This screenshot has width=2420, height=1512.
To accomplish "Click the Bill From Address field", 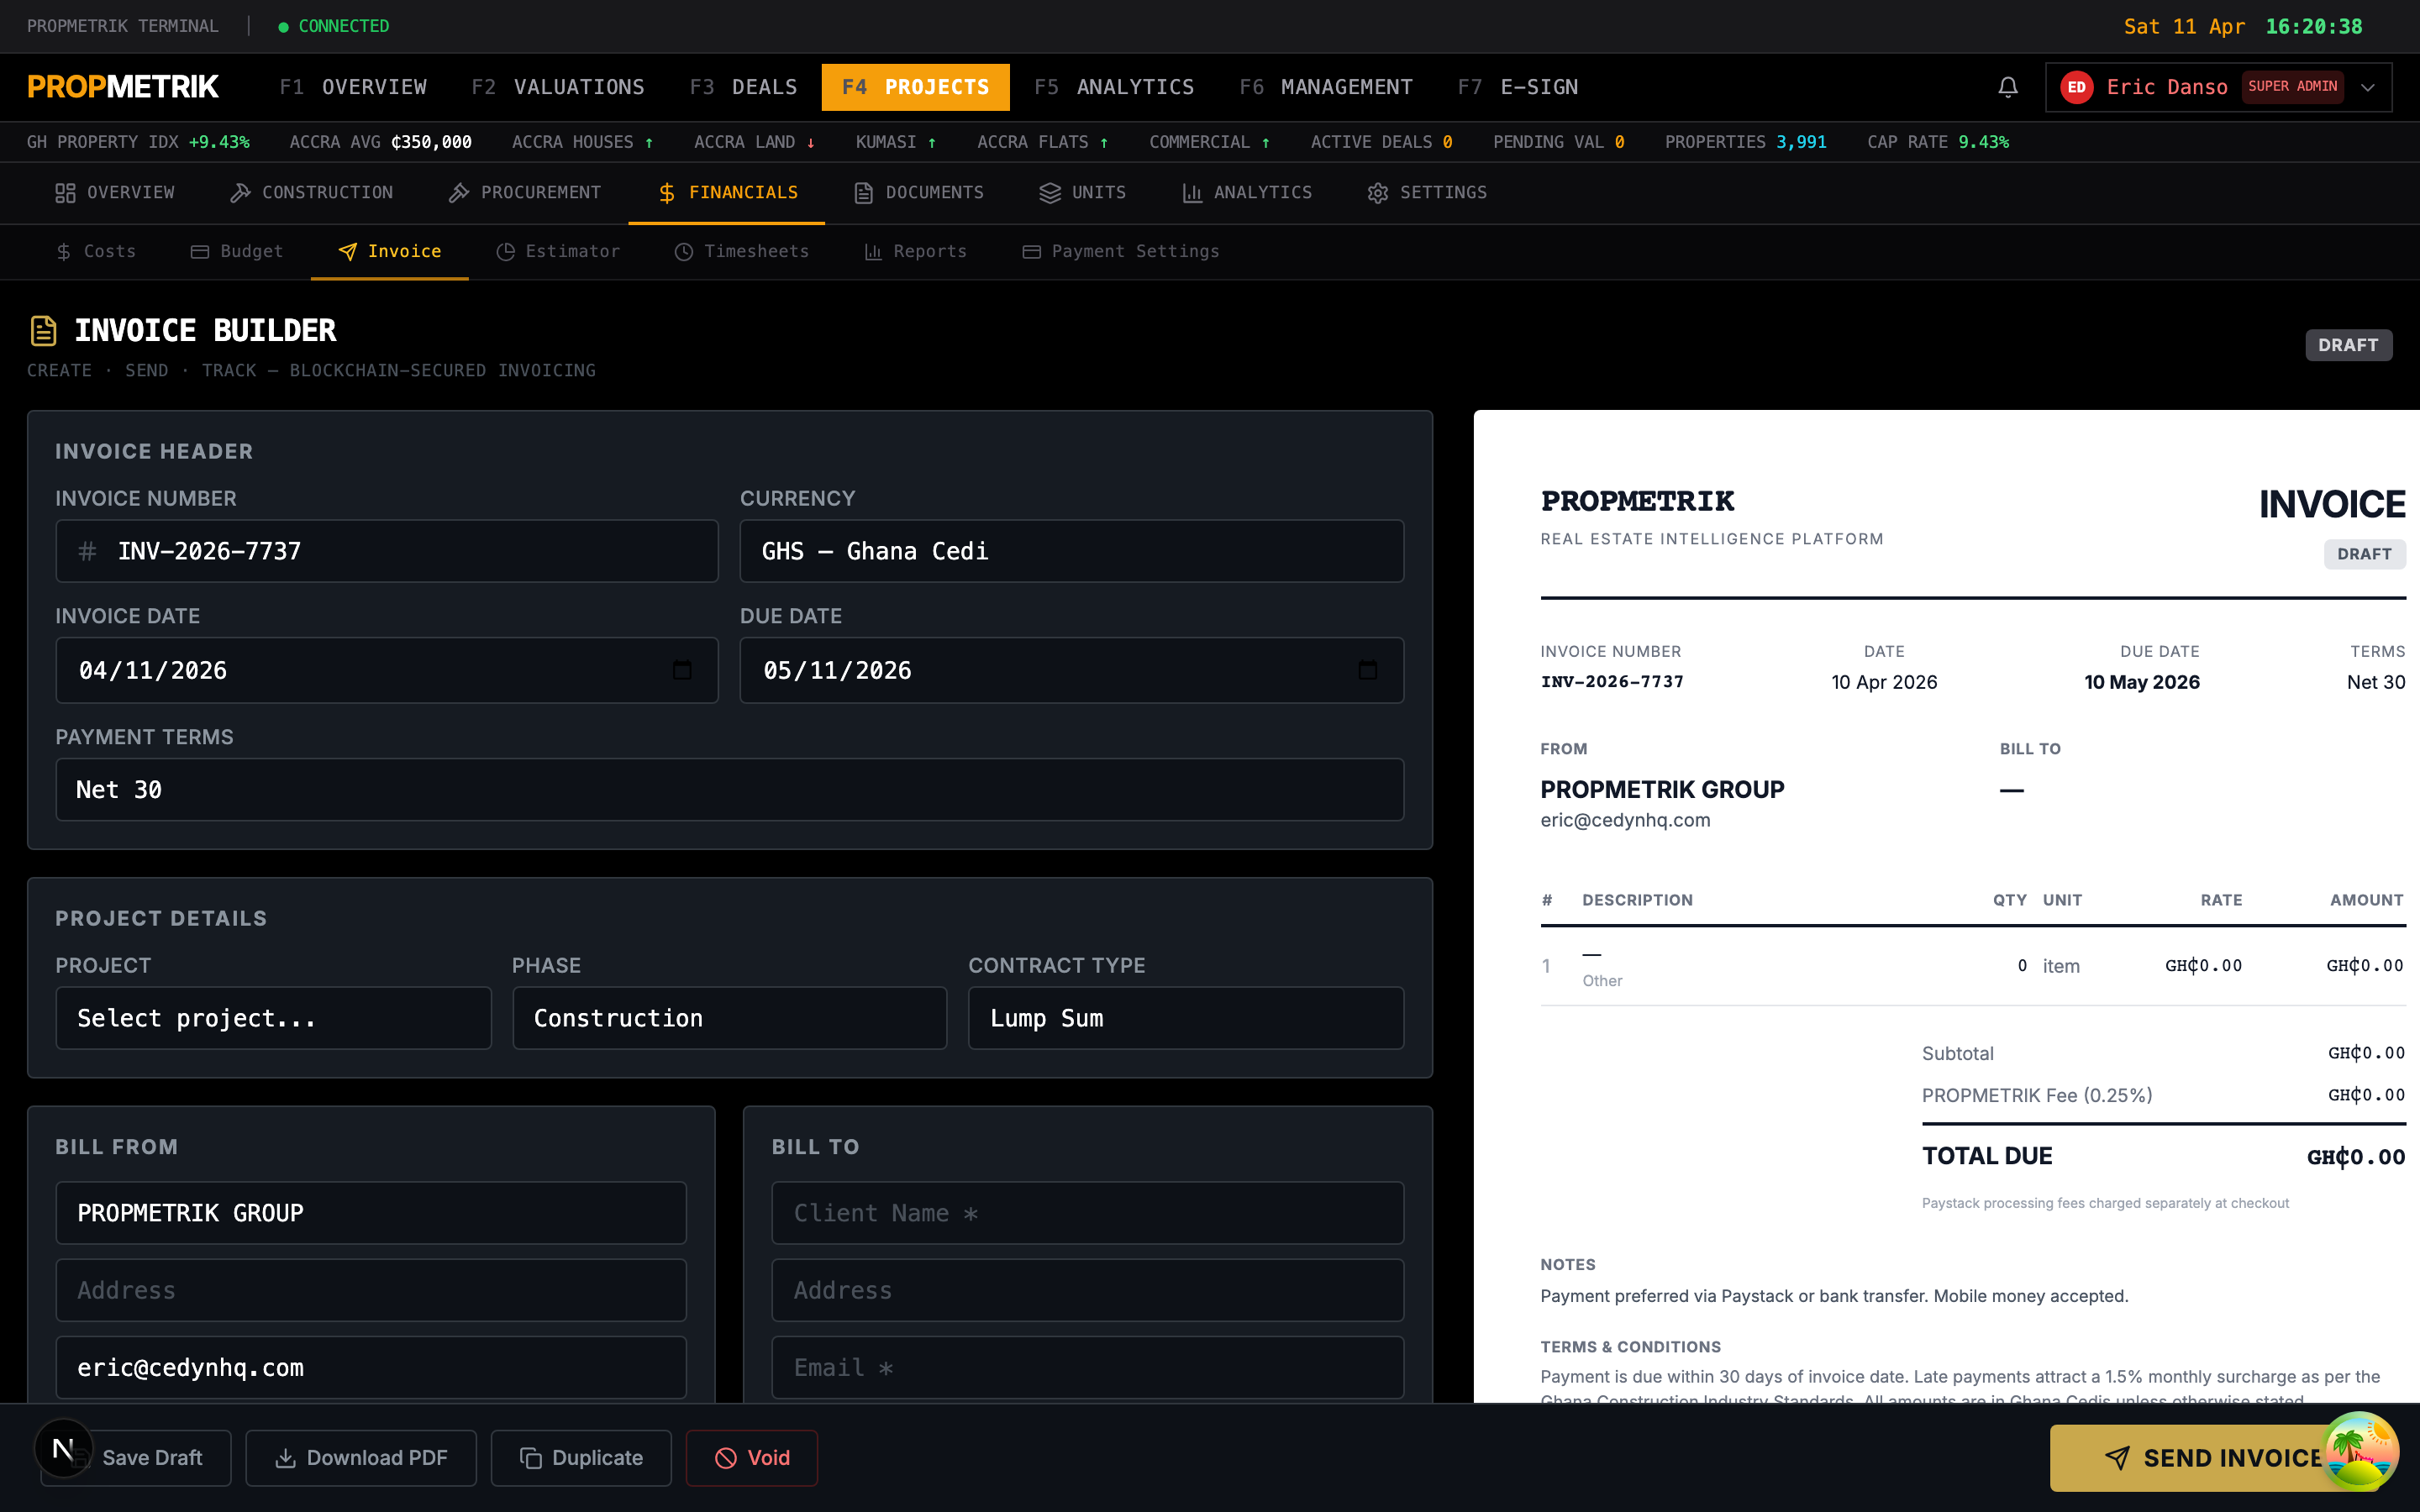I will tap(371, 1290).
